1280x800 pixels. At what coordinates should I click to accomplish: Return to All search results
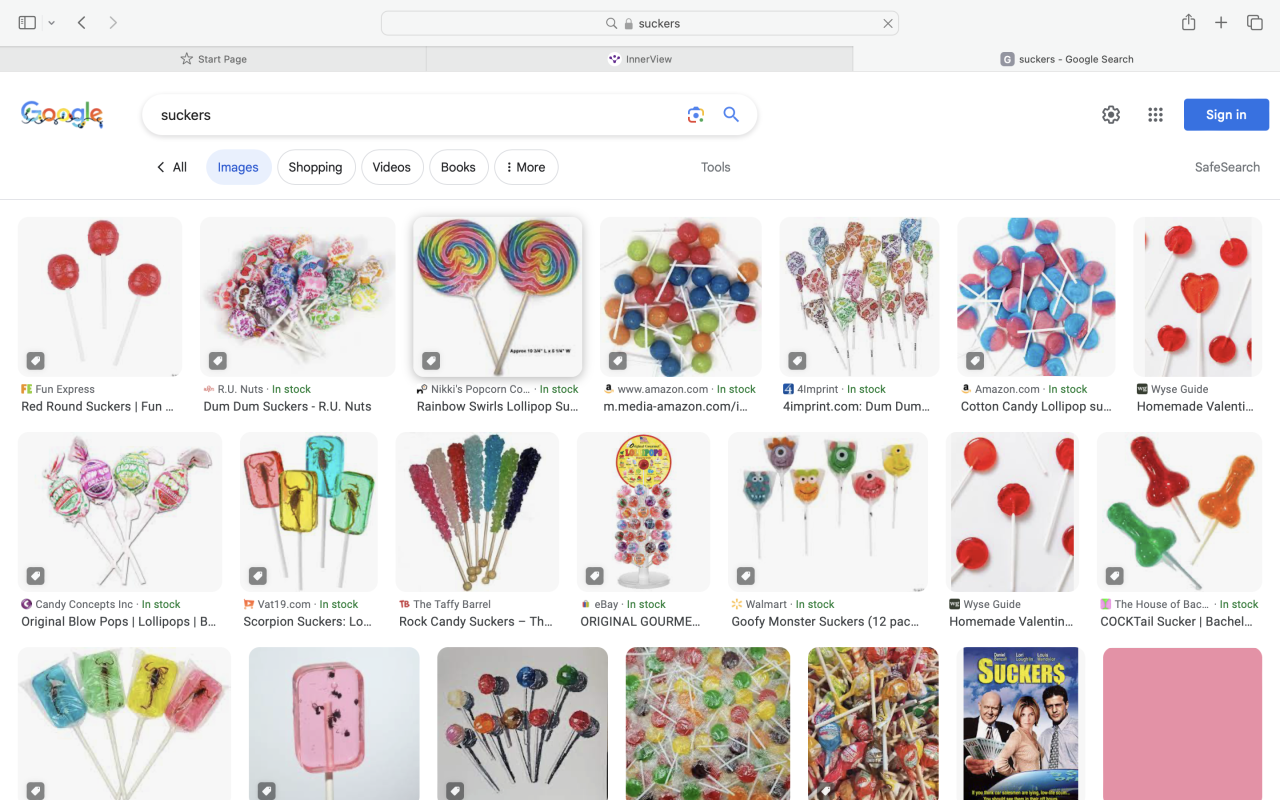(172, 168)
